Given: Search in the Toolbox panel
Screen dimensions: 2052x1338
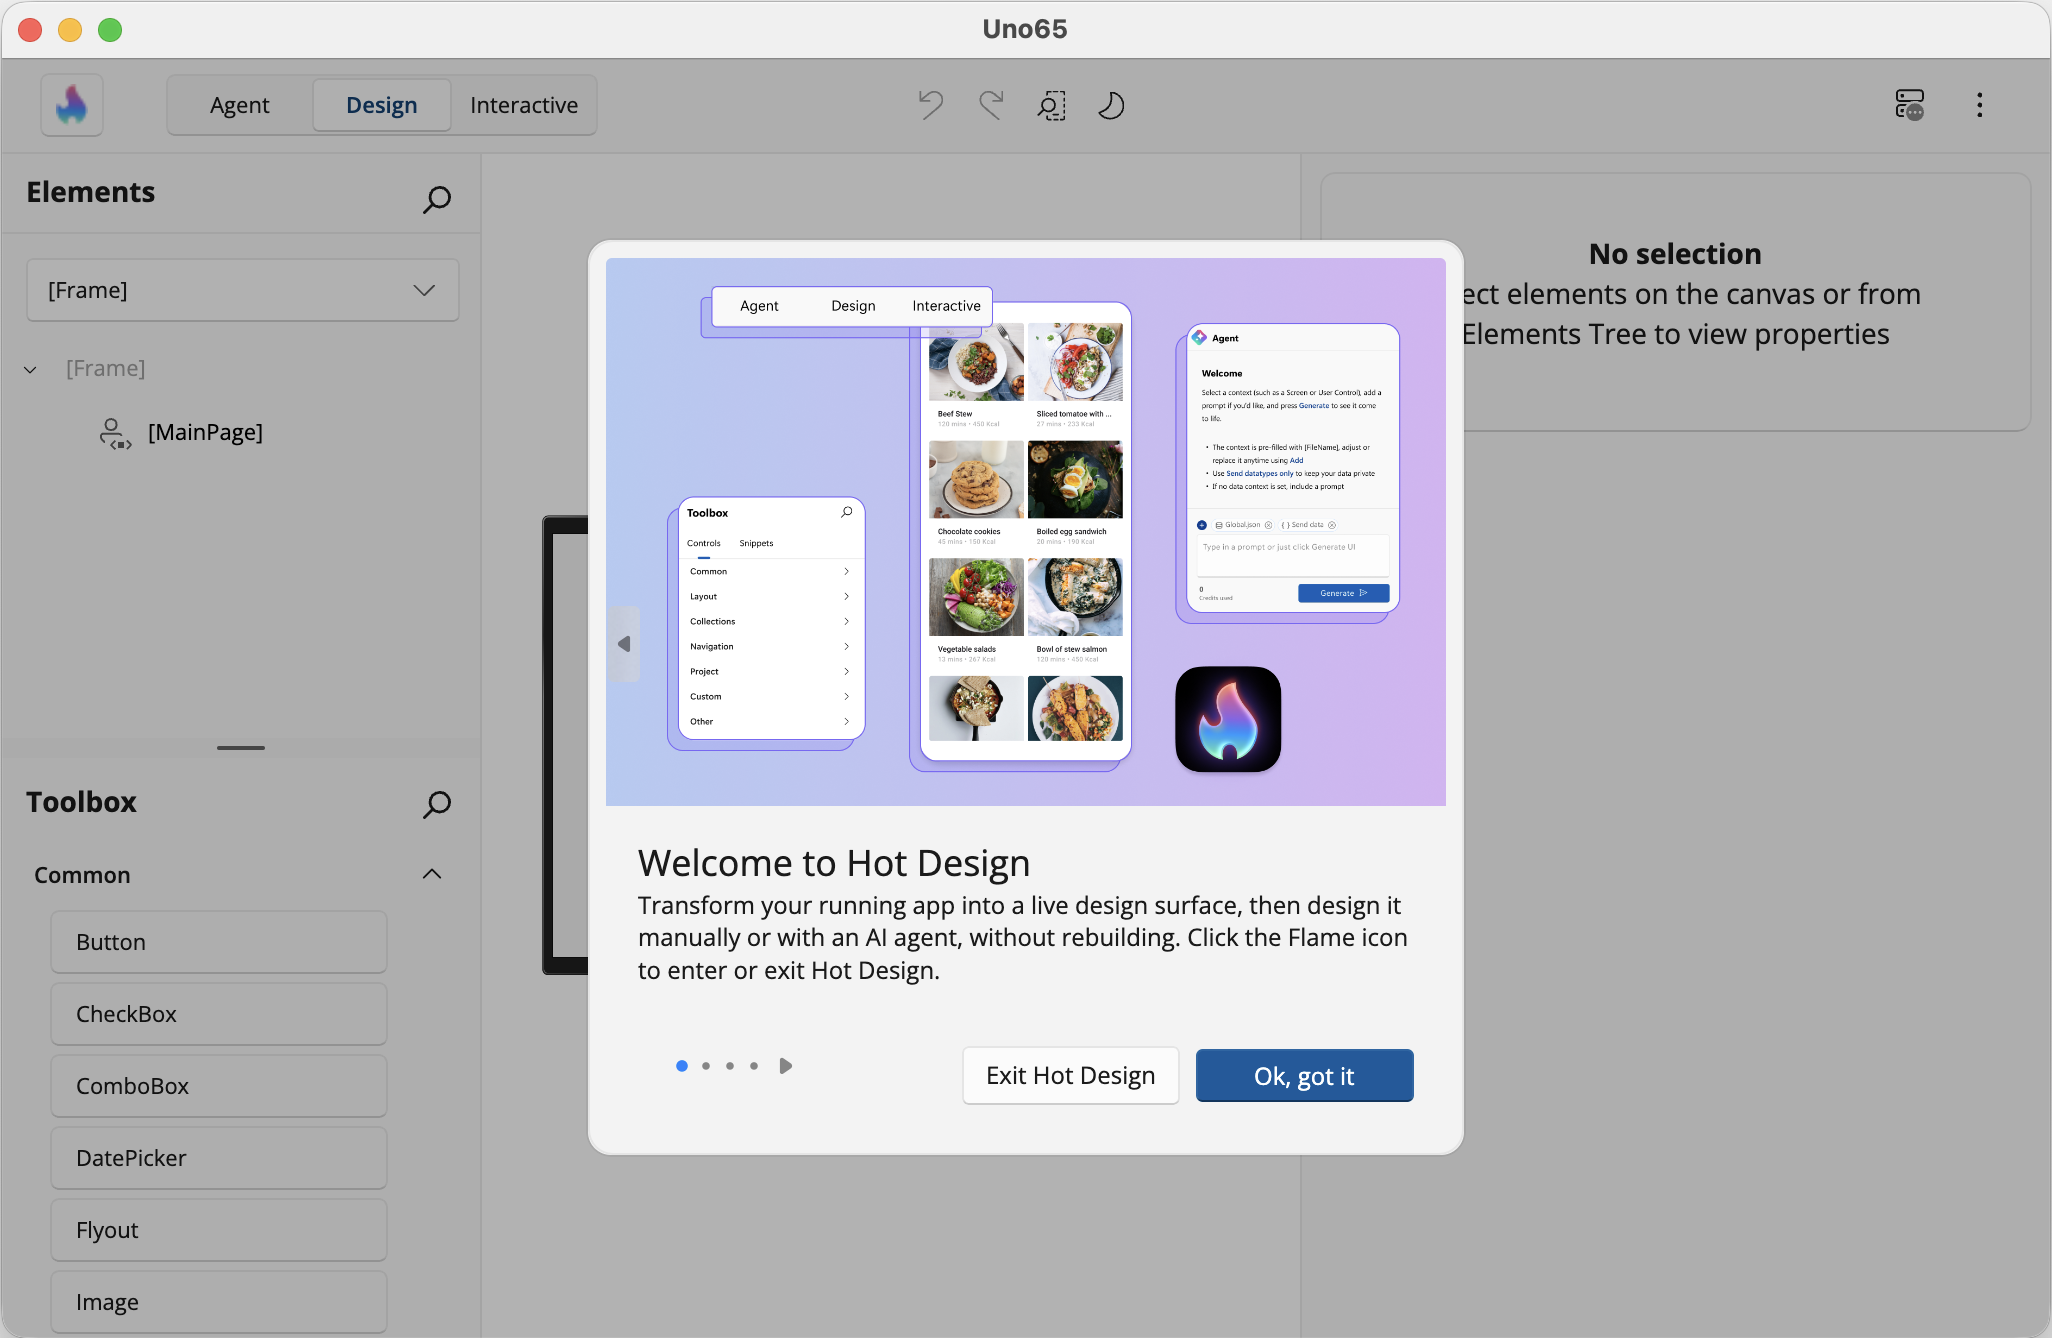Looking at the screenshot, I should coord(437,804).
